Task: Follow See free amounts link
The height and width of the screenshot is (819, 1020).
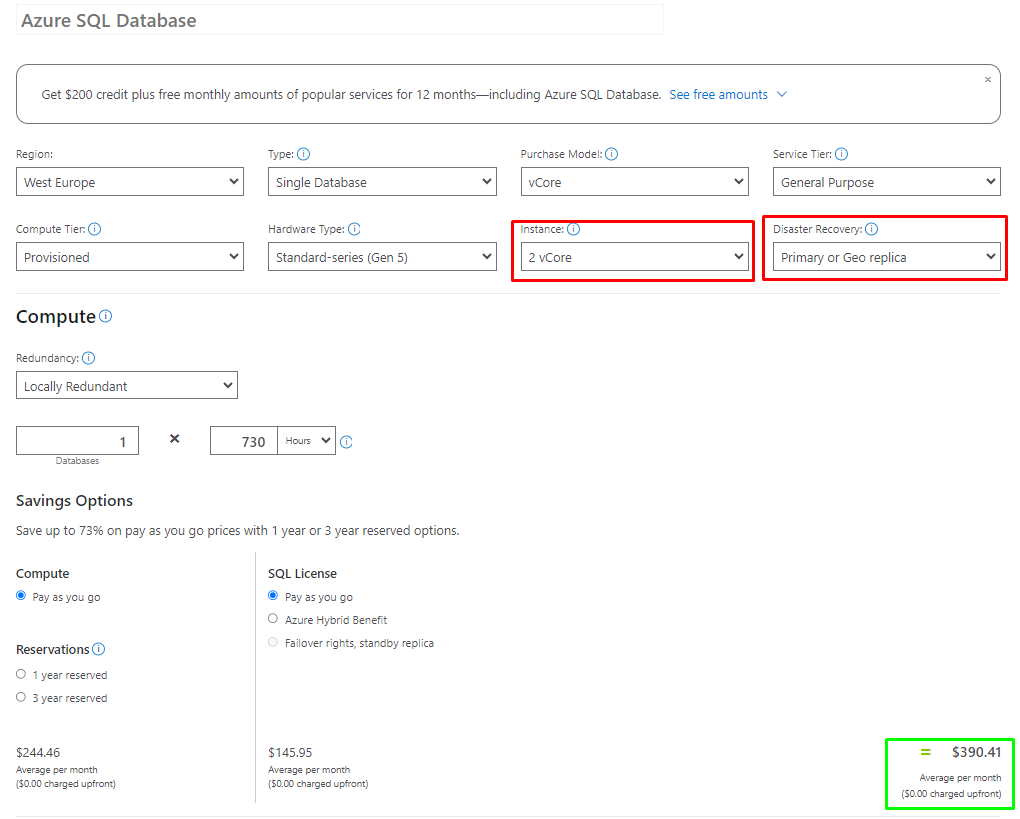Action: [718, 94]
